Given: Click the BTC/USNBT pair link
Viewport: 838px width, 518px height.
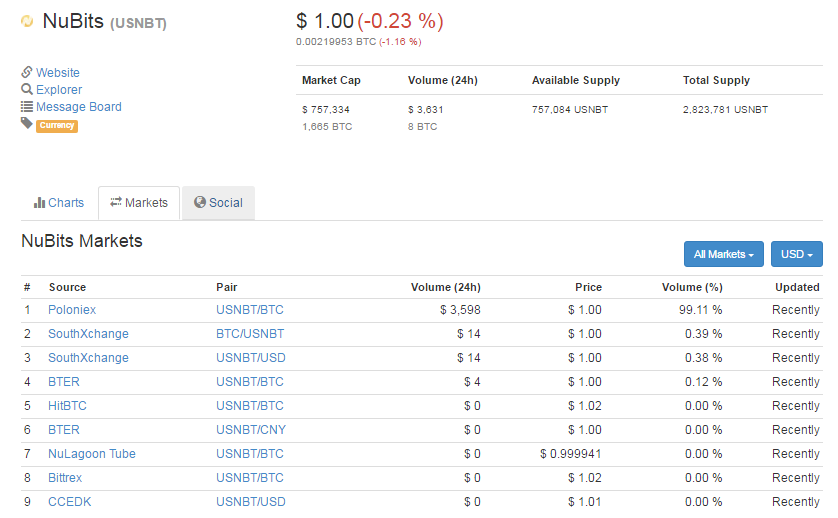Looking at the screenshot, I should pos(250,334).
